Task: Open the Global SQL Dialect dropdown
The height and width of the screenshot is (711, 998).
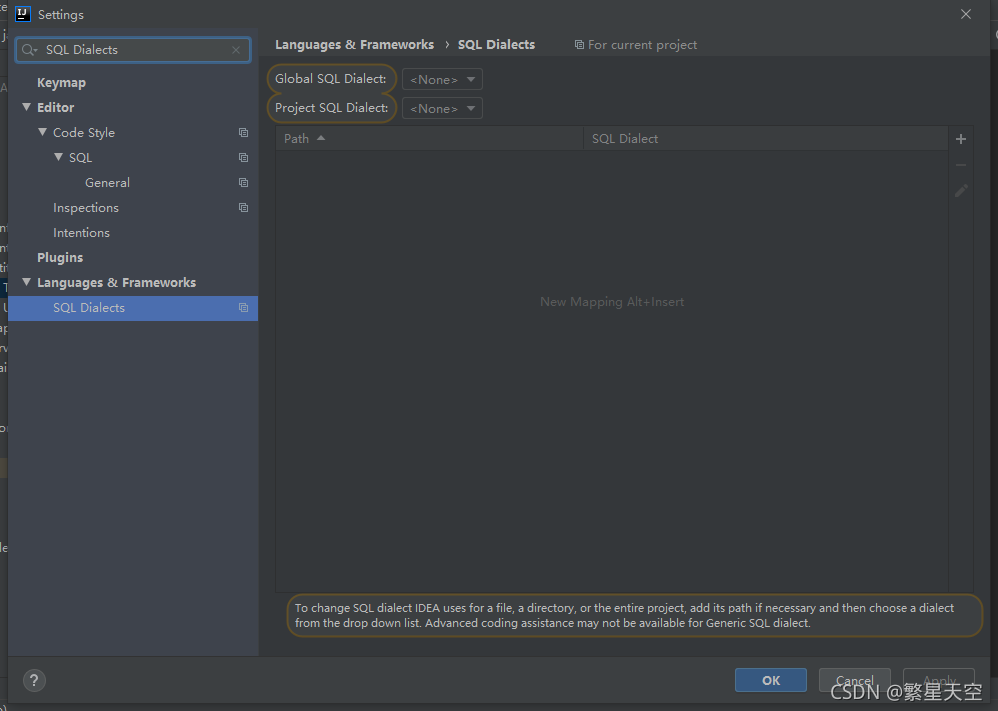Action: click(x=442, y=80)
